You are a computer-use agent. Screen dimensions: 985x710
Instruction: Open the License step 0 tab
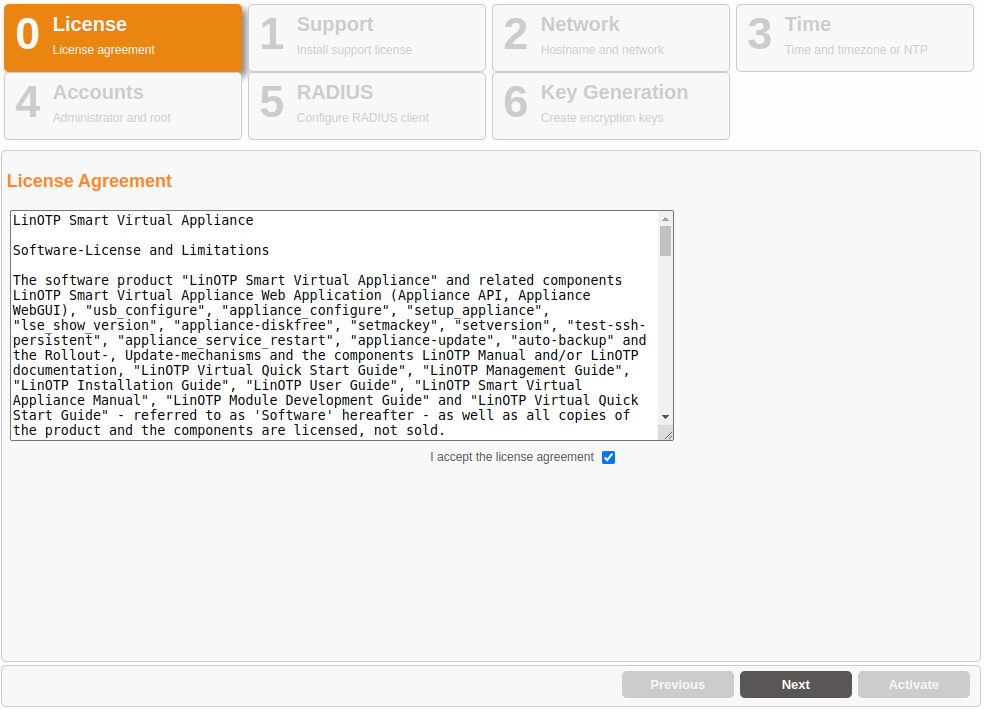tap(122, 37)
